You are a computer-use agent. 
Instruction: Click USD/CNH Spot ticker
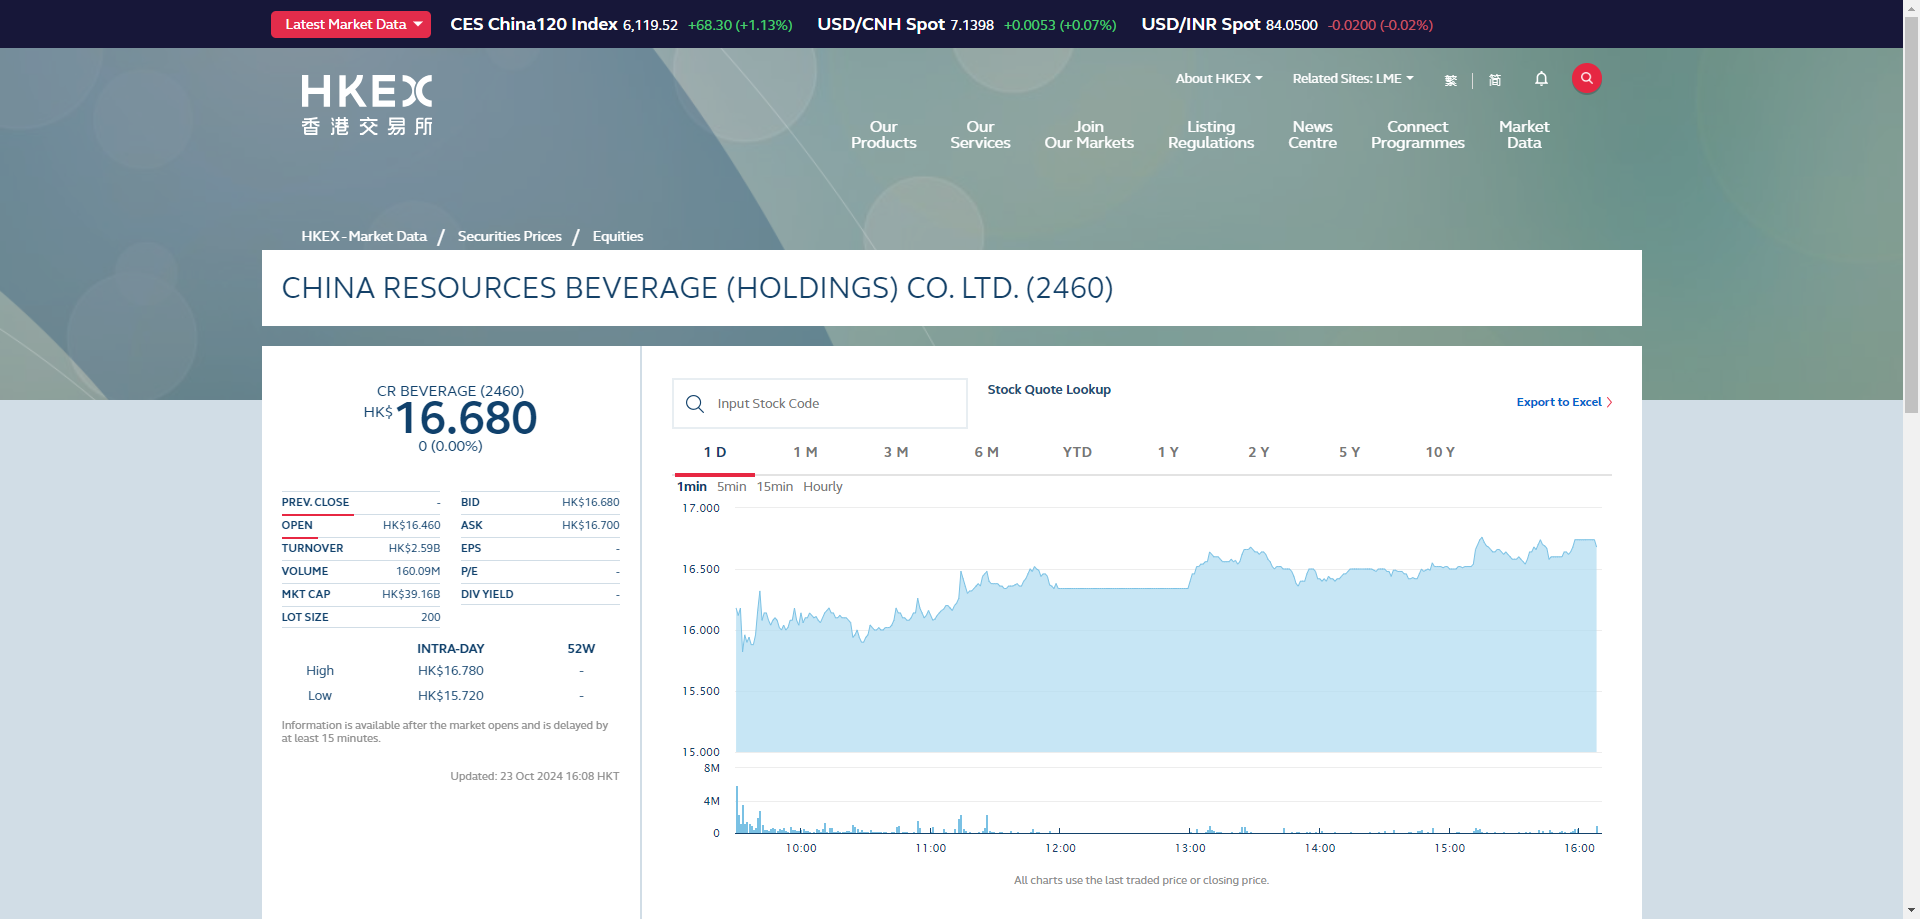click(x=966, y=24)
